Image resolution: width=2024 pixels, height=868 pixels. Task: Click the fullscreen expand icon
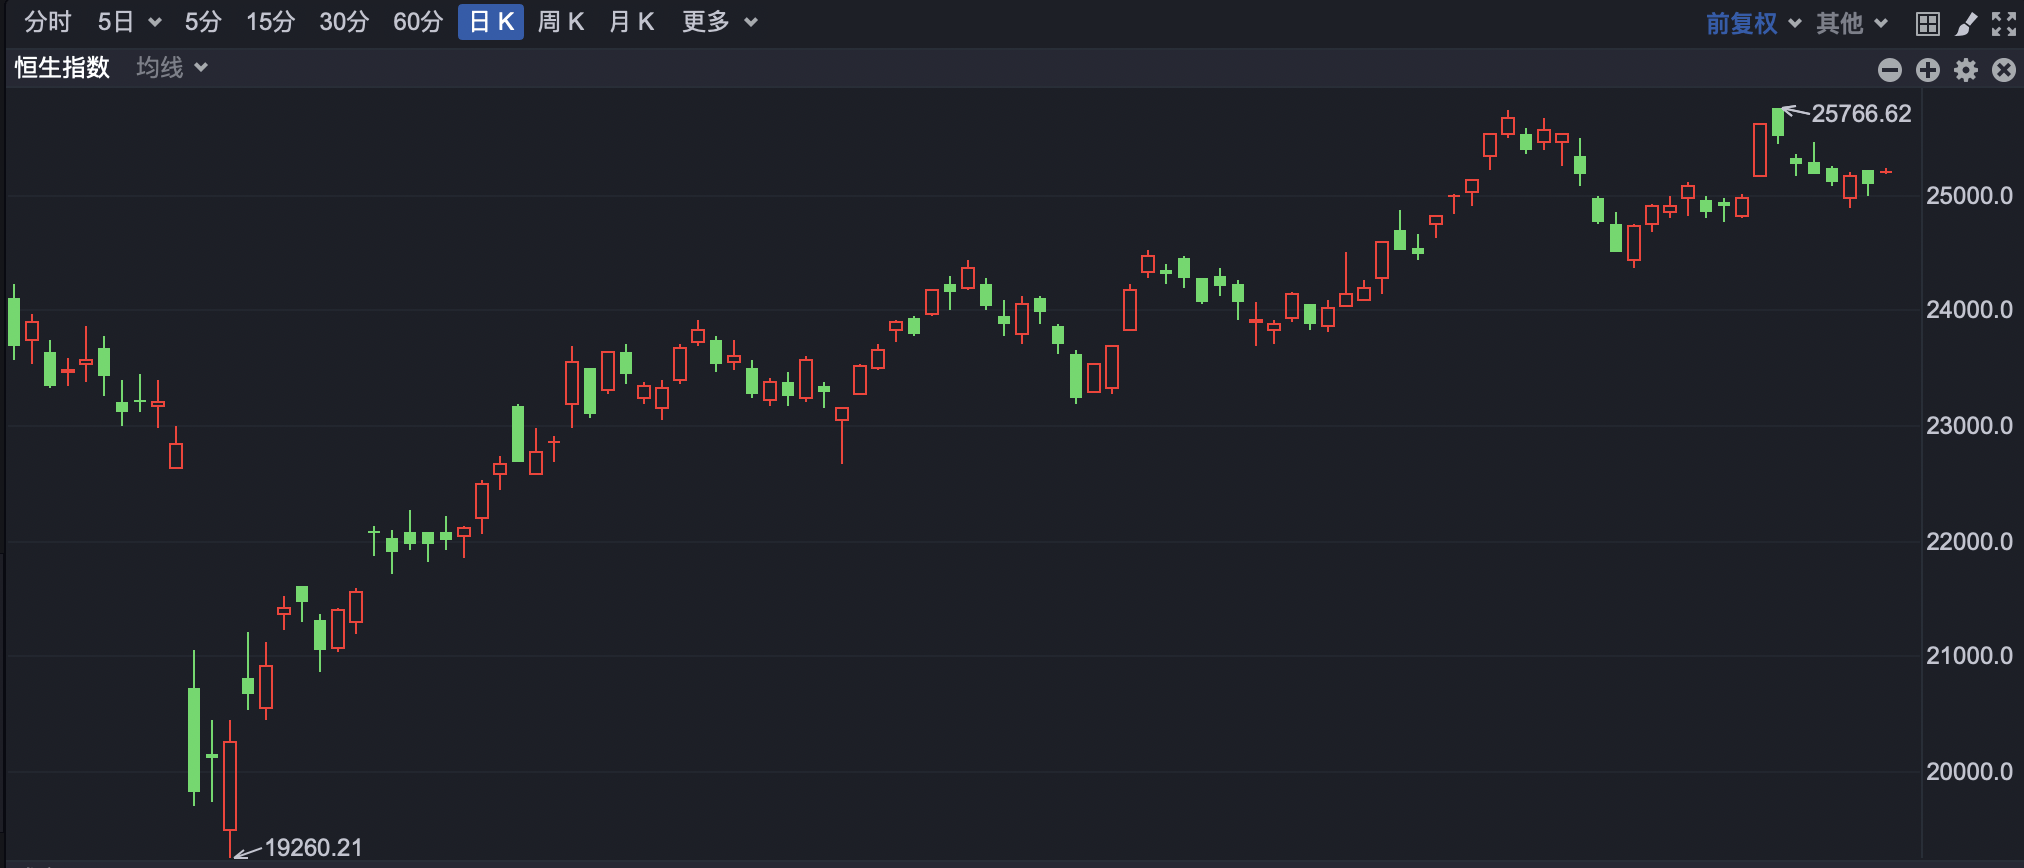(2004, 24)
